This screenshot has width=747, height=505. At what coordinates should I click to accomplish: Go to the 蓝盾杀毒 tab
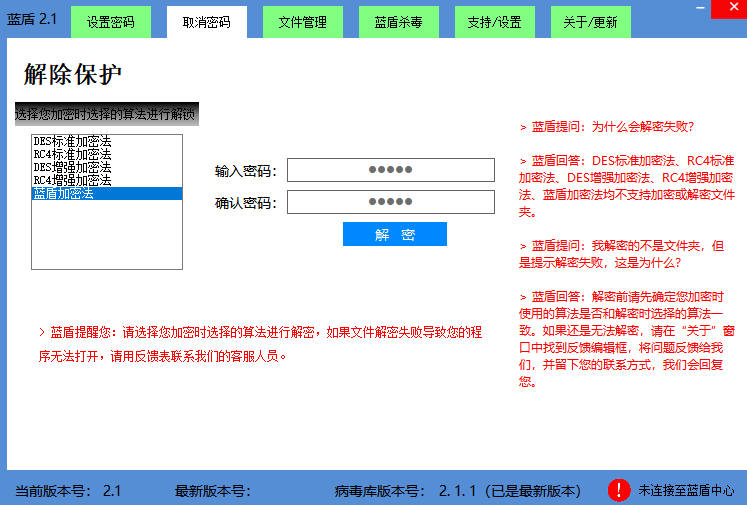(399, 22)
